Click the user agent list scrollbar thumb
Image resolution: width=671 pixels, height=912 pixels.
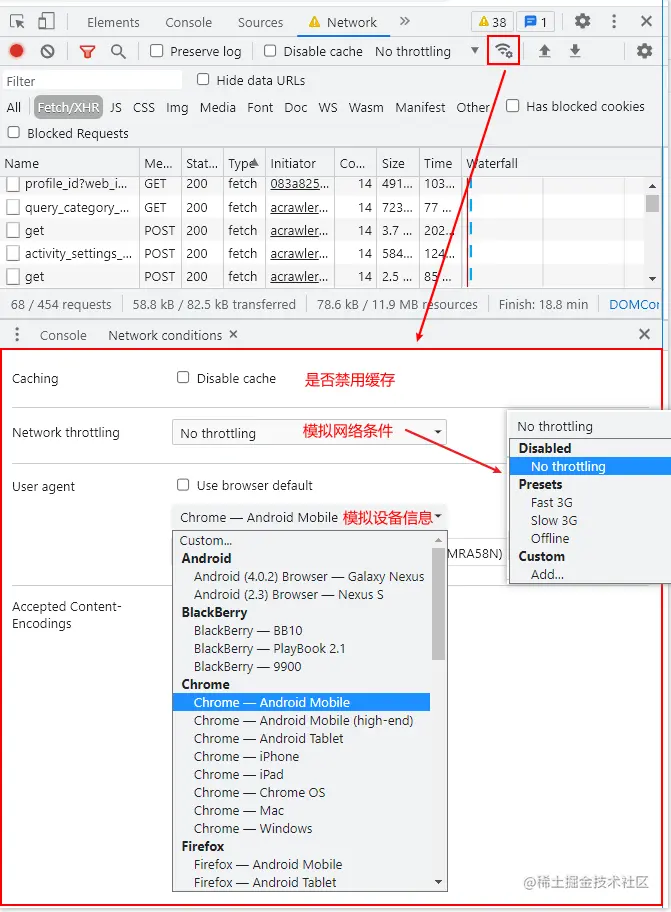tap(438, 604)
